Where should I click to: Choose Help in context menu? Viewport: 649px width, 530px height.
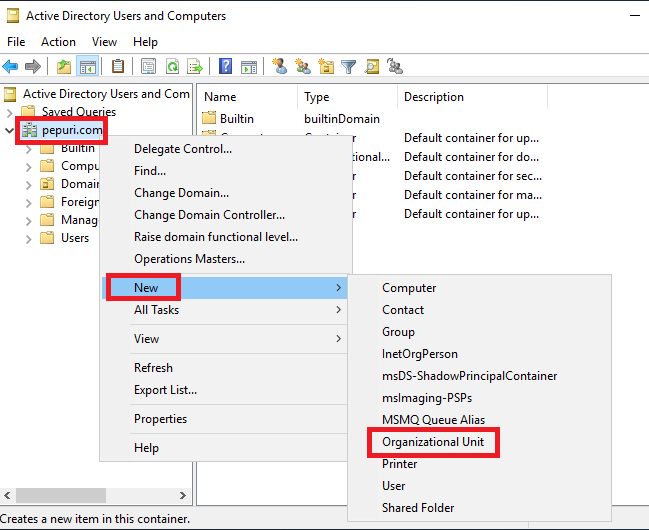[x=225, y=448]
